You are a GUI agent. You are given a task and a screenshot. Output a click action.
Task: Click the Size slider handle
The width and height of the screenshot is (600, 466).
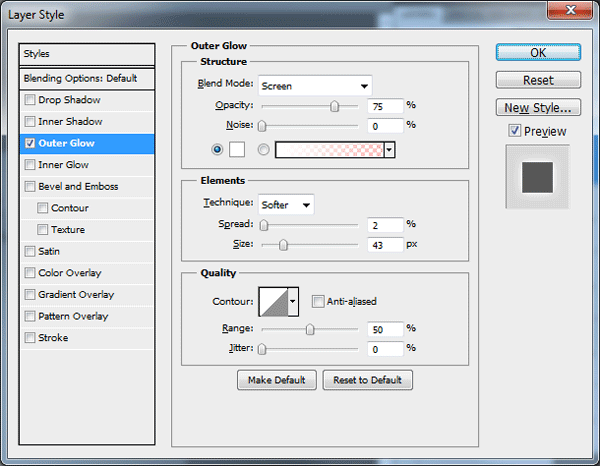tap(283, 245)
